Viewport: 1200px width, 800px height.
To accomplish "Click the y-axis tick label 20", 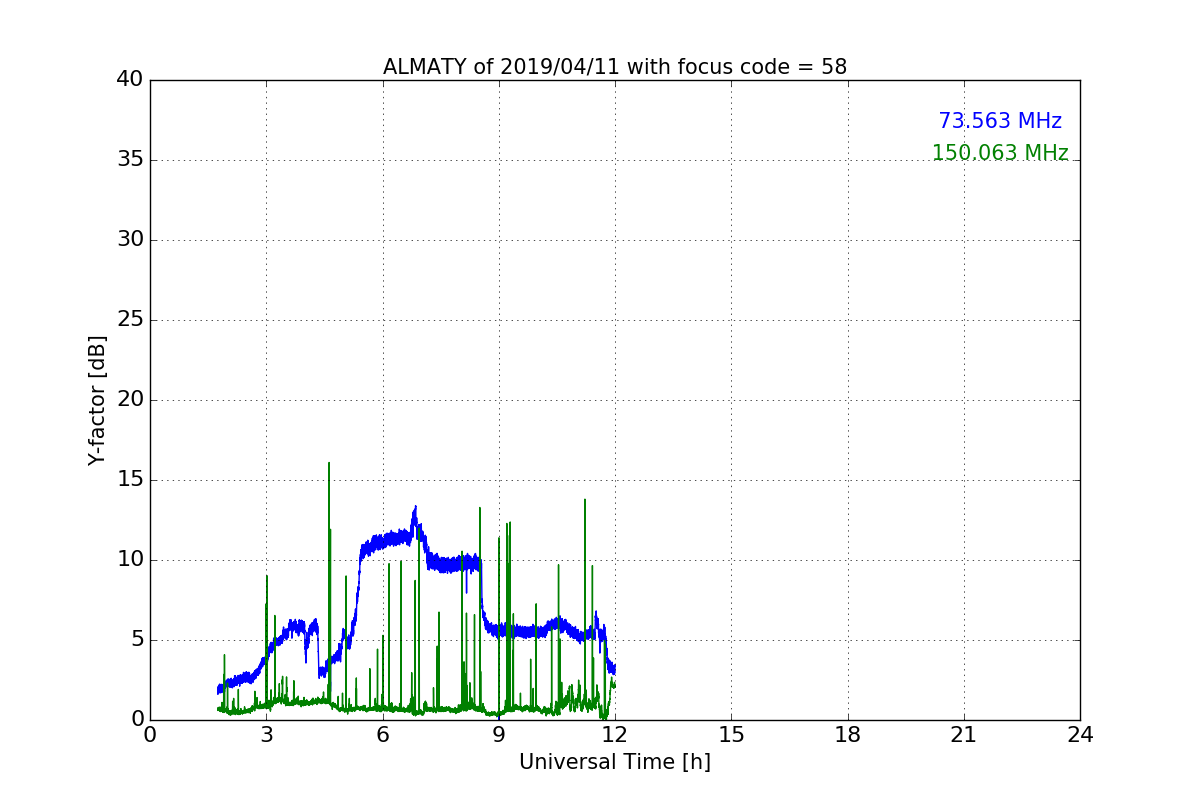I will tap(130, 400).
